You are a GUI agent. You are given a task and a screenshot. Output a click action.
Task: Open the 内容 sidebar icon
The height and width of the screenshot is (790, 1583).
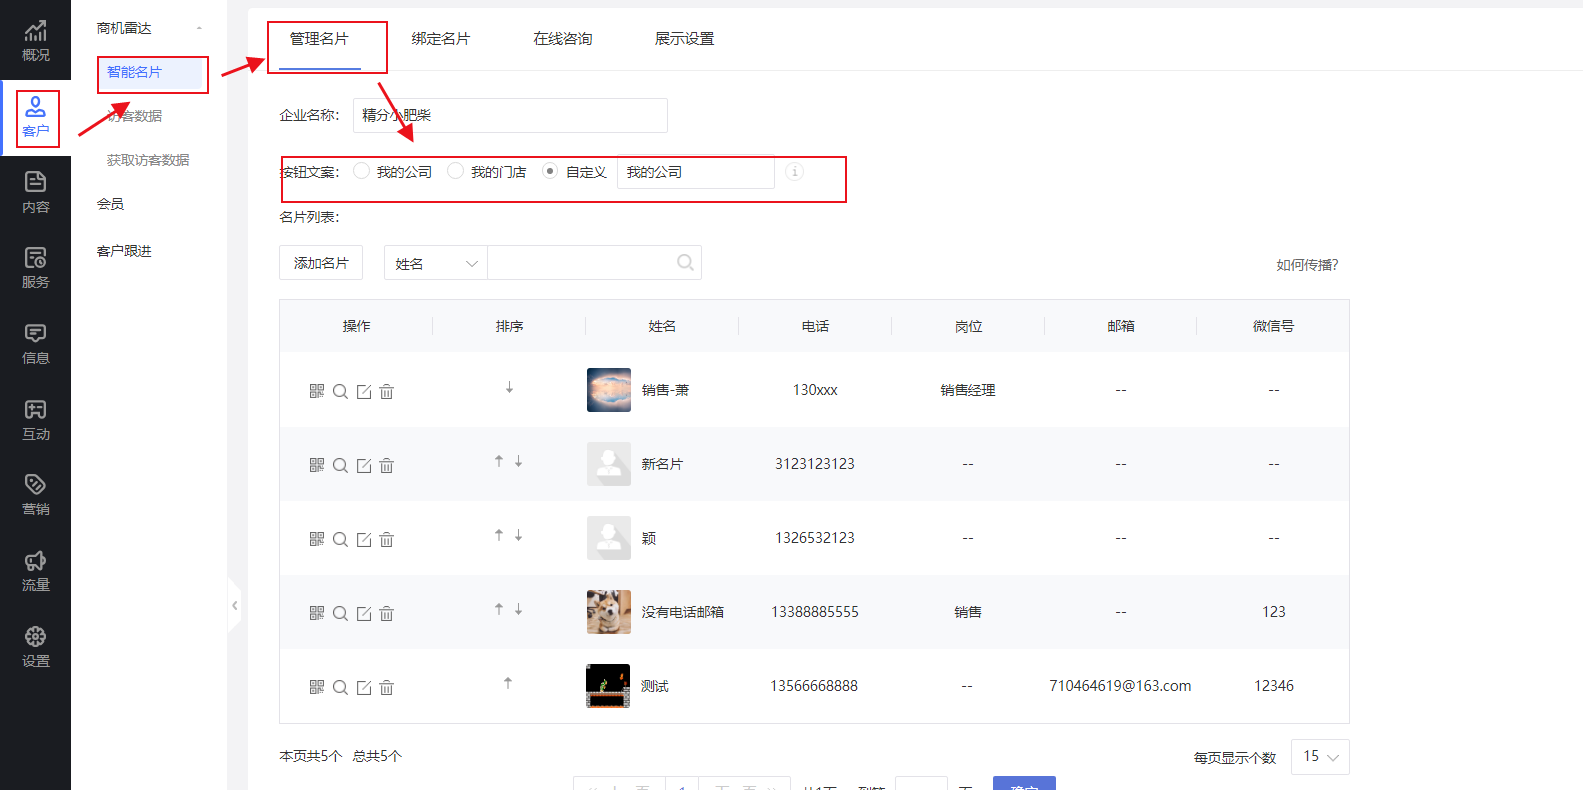click(35, 193)
